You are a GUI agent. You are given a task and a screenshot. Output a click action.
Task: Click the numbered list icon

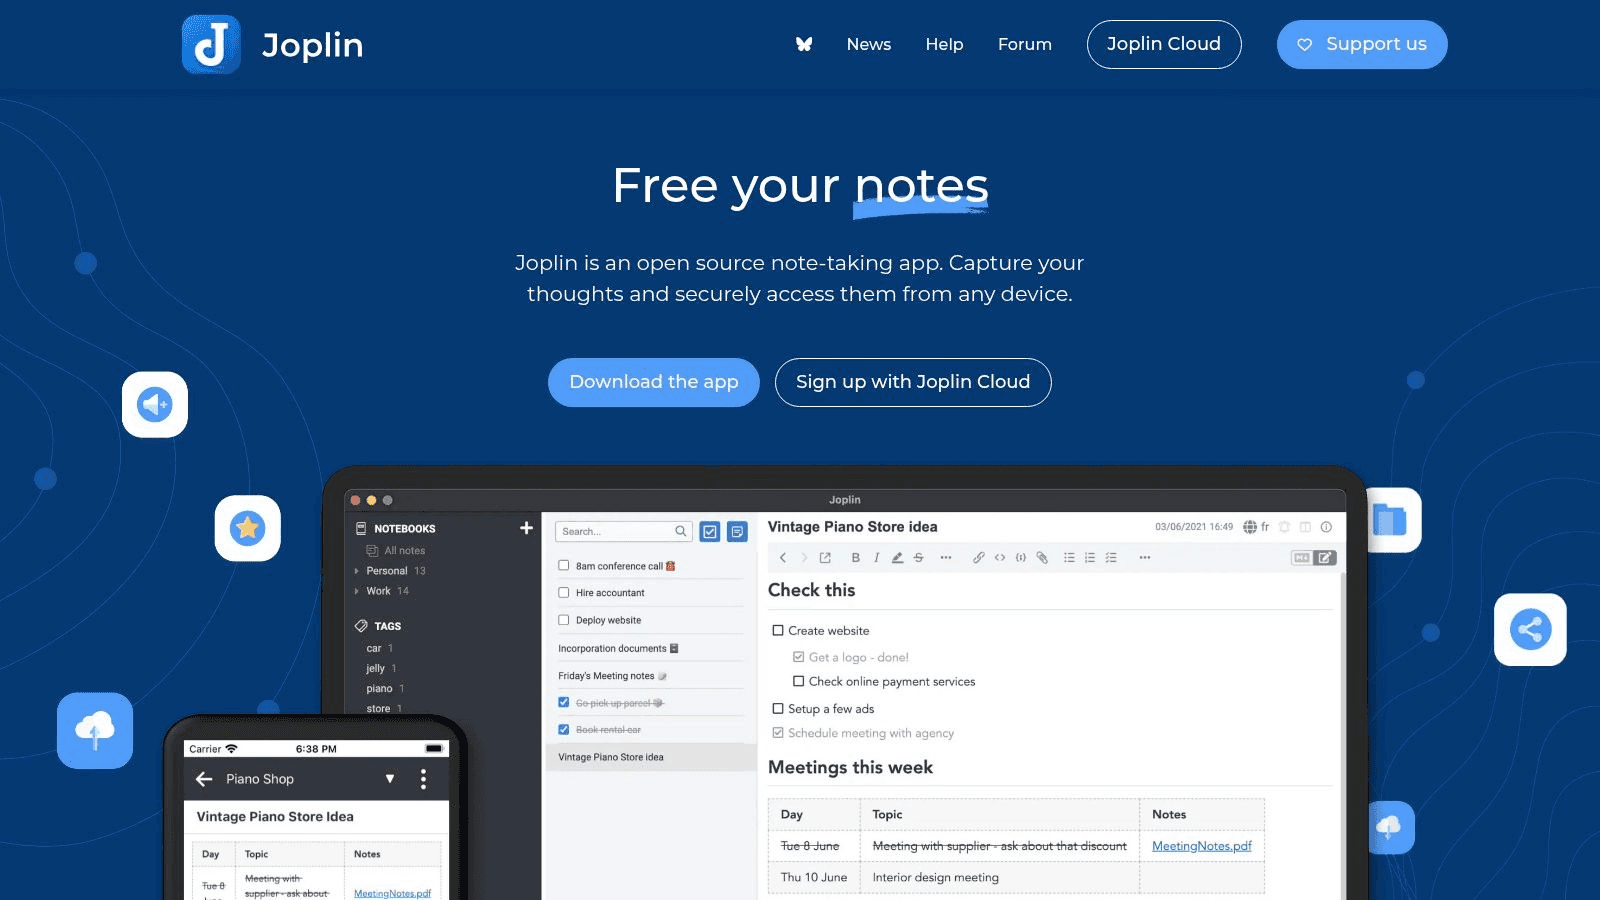click(x=1089, y=557)
